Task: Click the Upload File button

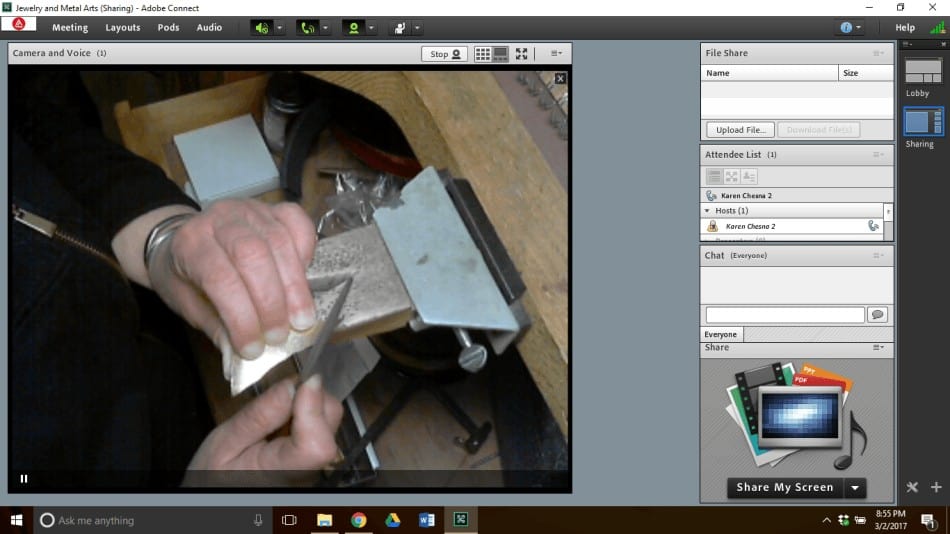Action: click(740, 130)
